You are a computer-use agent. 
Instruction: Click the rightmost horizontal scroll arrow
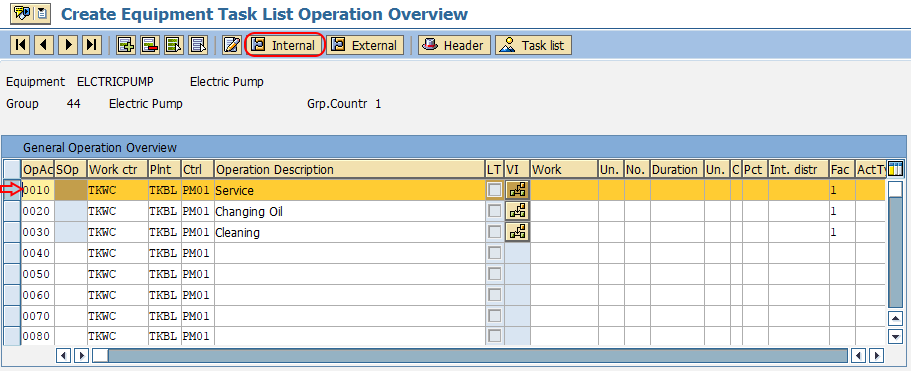coord(876,355)
